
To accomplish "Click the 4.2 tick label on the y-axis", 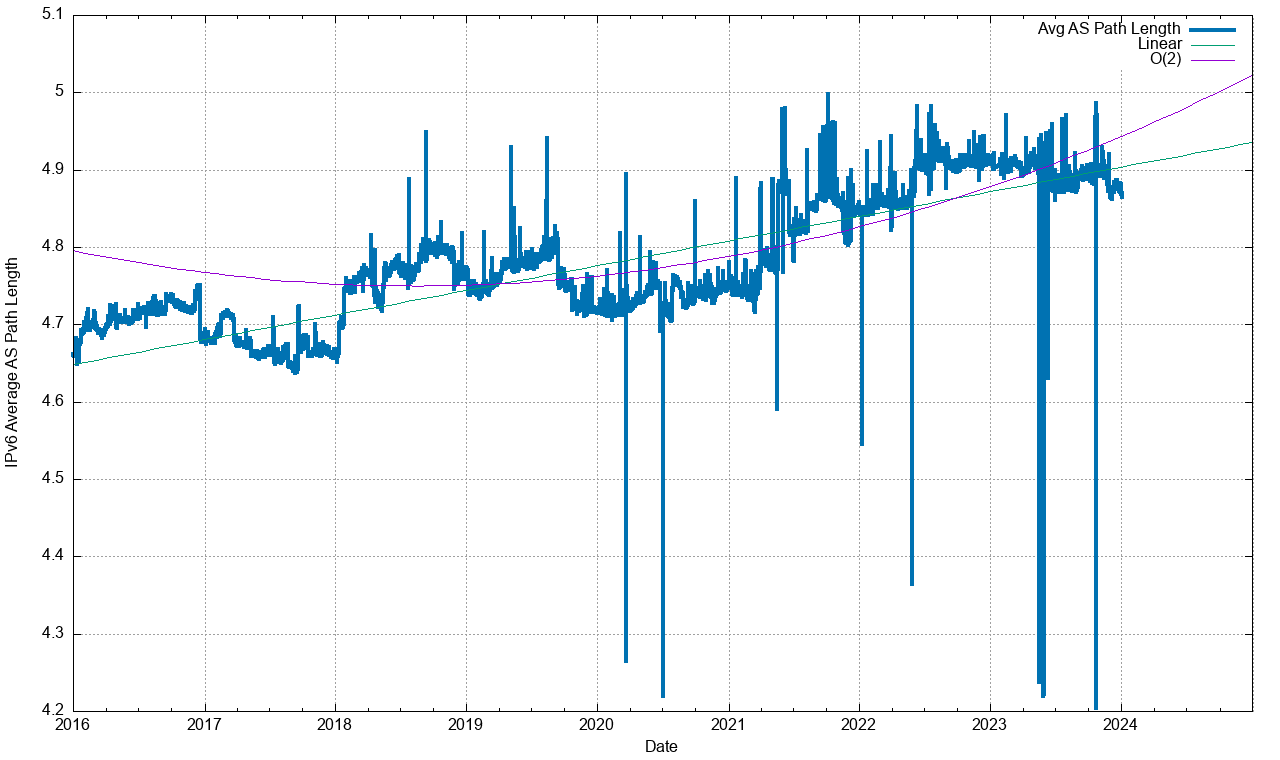I will 53,710.
